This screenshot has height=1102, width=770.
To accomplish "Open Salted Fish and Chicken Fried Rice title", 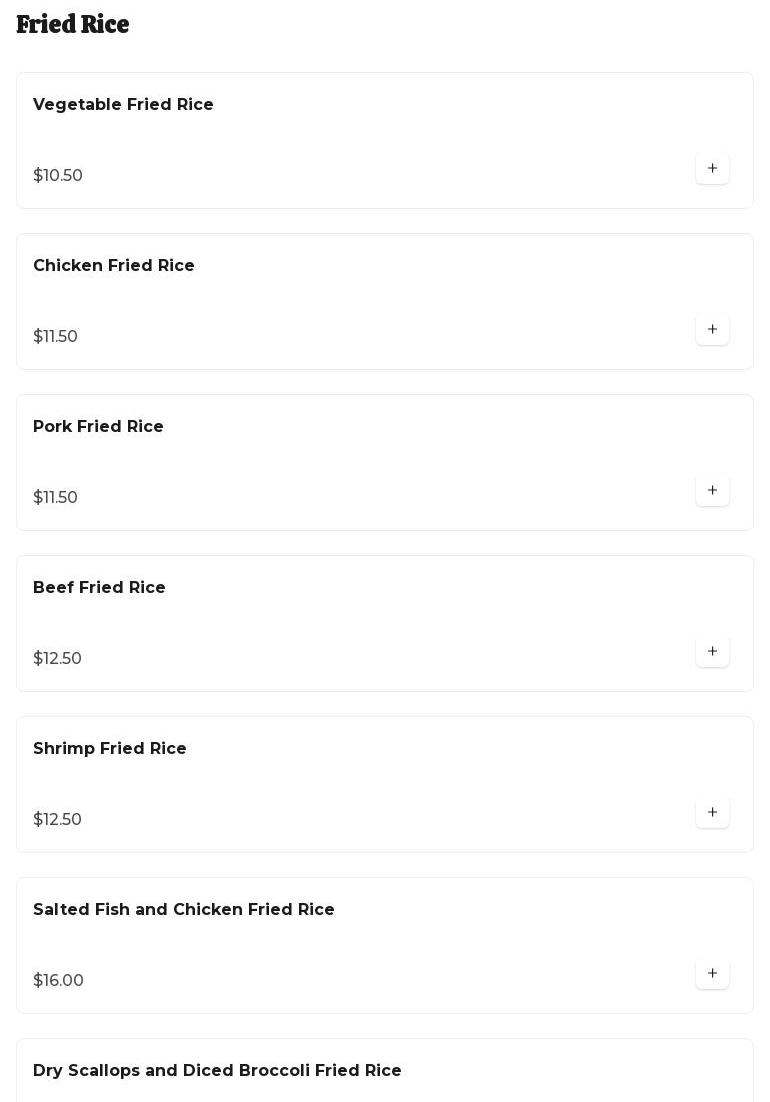I will coord(184,910).
